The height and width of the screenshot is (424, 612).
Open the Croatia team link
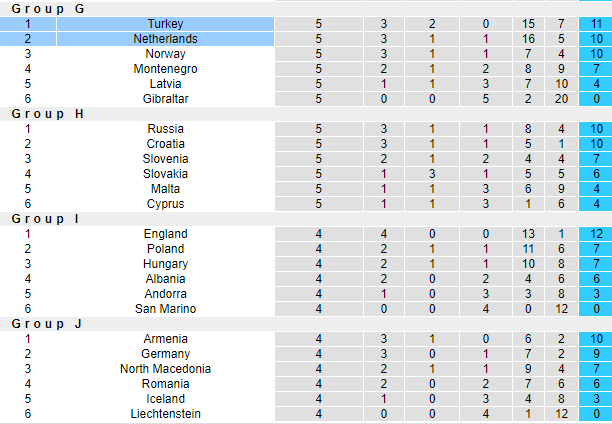click(x=165, y=144)
